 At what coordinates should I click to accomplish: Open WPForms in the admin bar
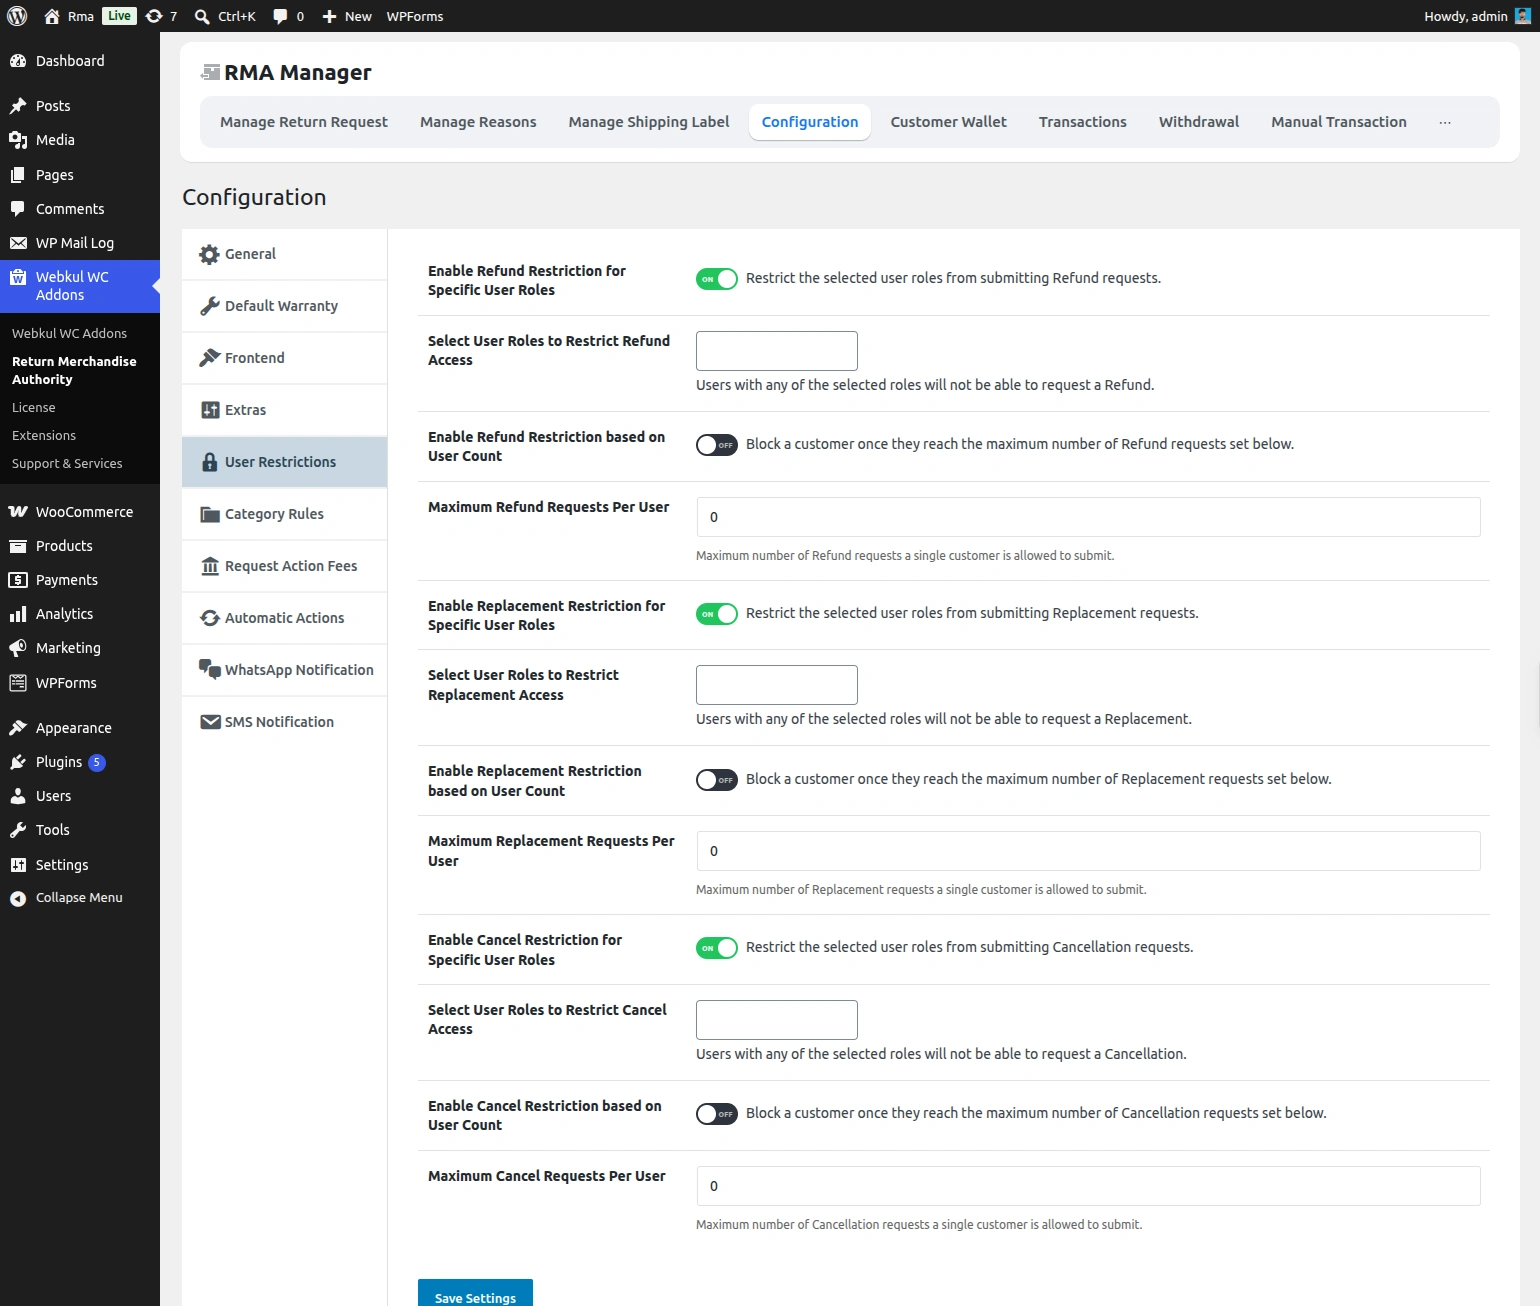[x=415, y=16]
